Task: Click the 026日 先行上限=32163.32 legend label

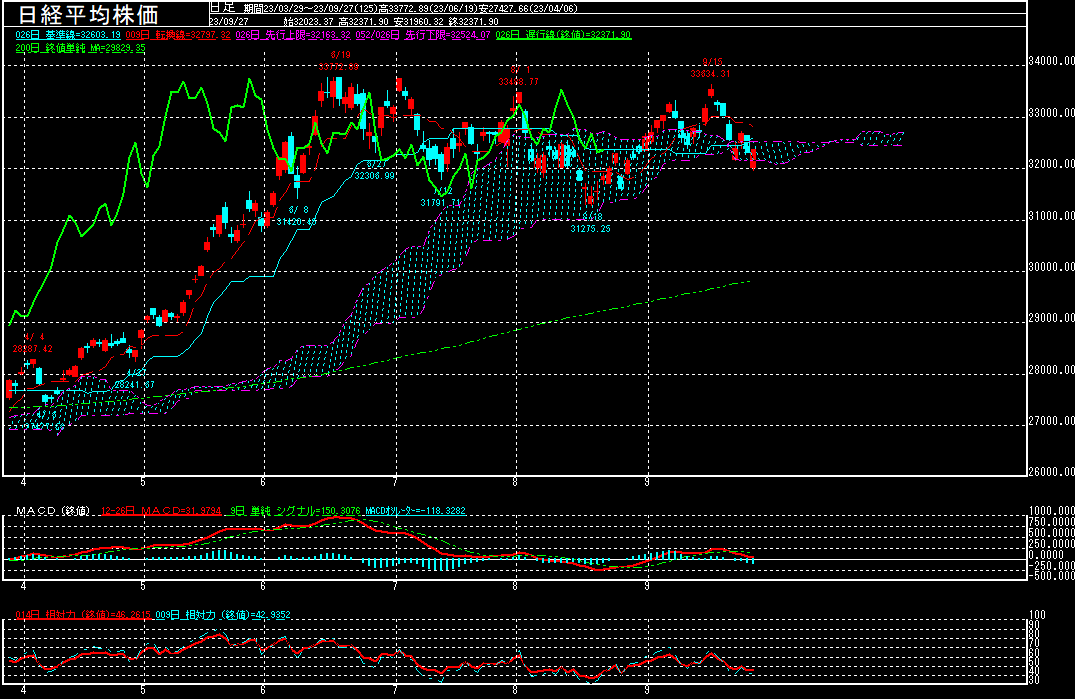Action: (293, 35)
